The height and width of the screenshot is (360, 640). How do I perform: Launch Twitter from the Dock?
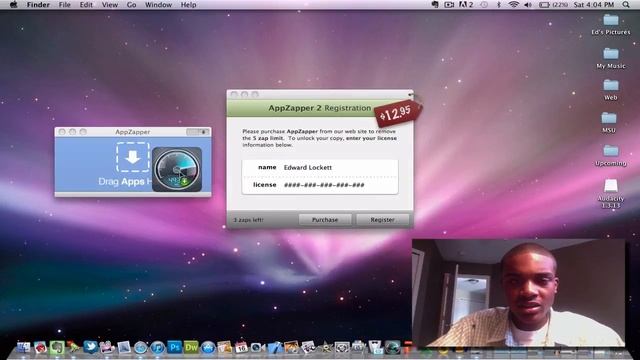[90, 347]
